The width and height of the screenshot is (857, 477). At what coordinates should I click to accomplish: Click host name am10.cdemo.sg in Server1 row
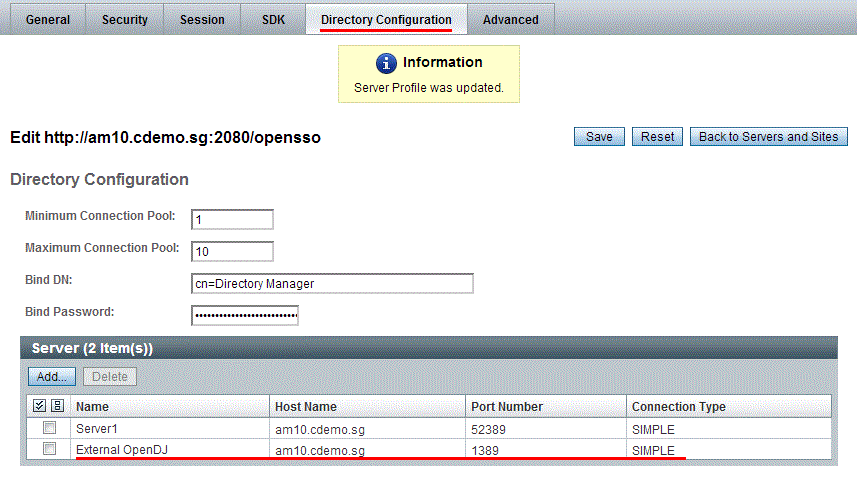pyautogui.click(x=320, y=429)
